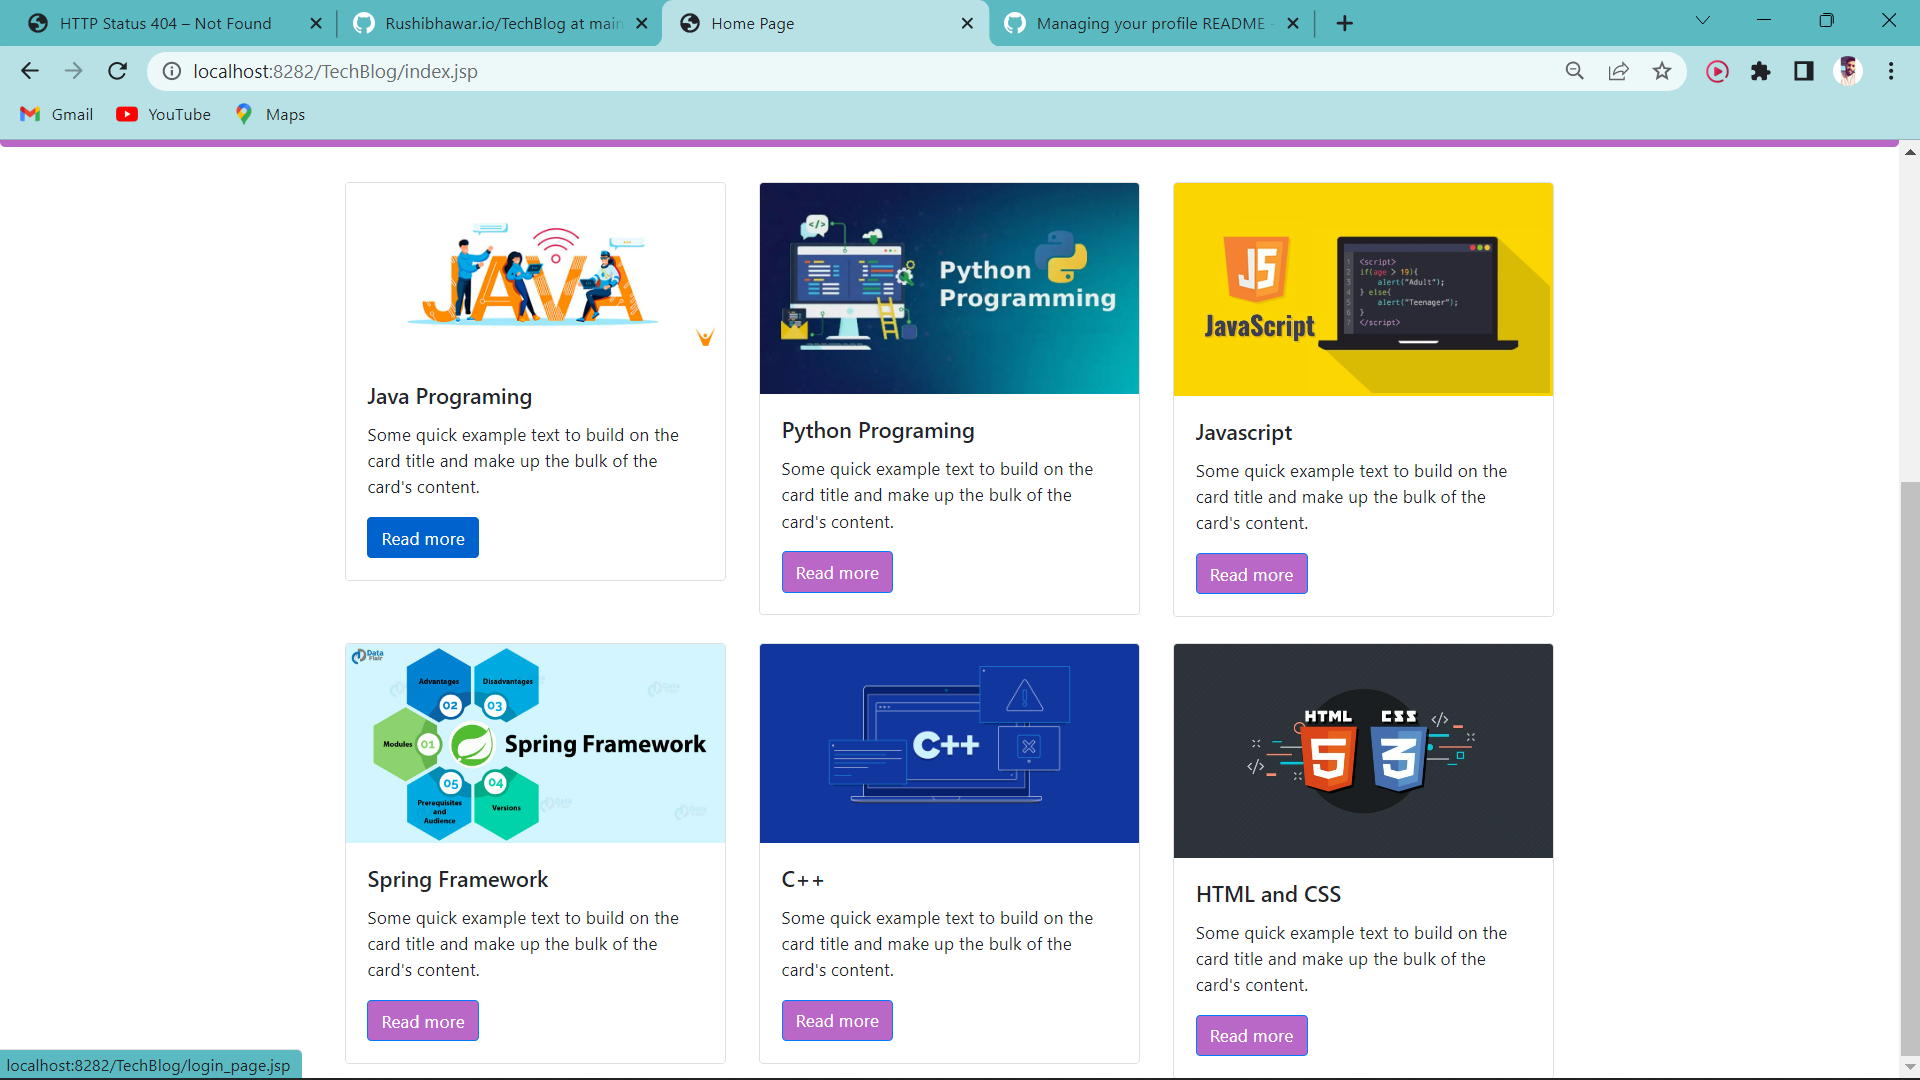Click Read more under HTML and CSS
Viewport: 1920px width, 1080px height.
pos(1251,1035)
